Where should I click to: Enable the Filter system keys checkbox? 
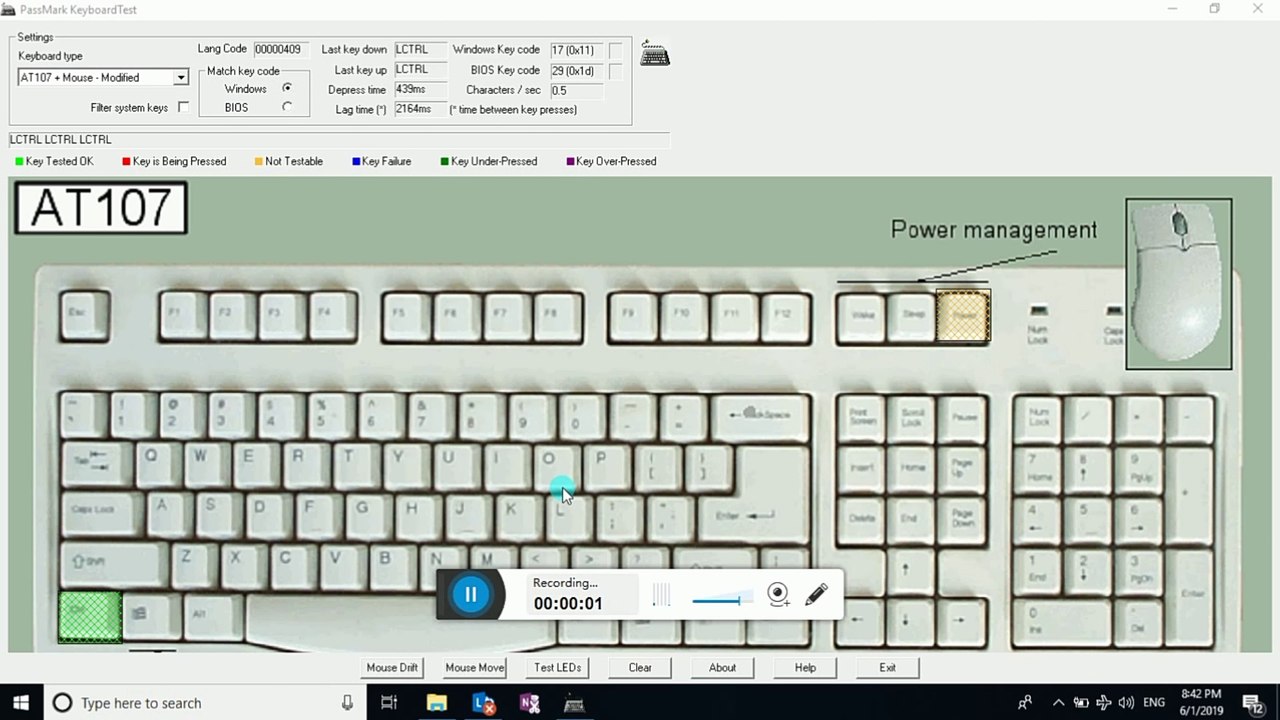[x=183, y=107]
